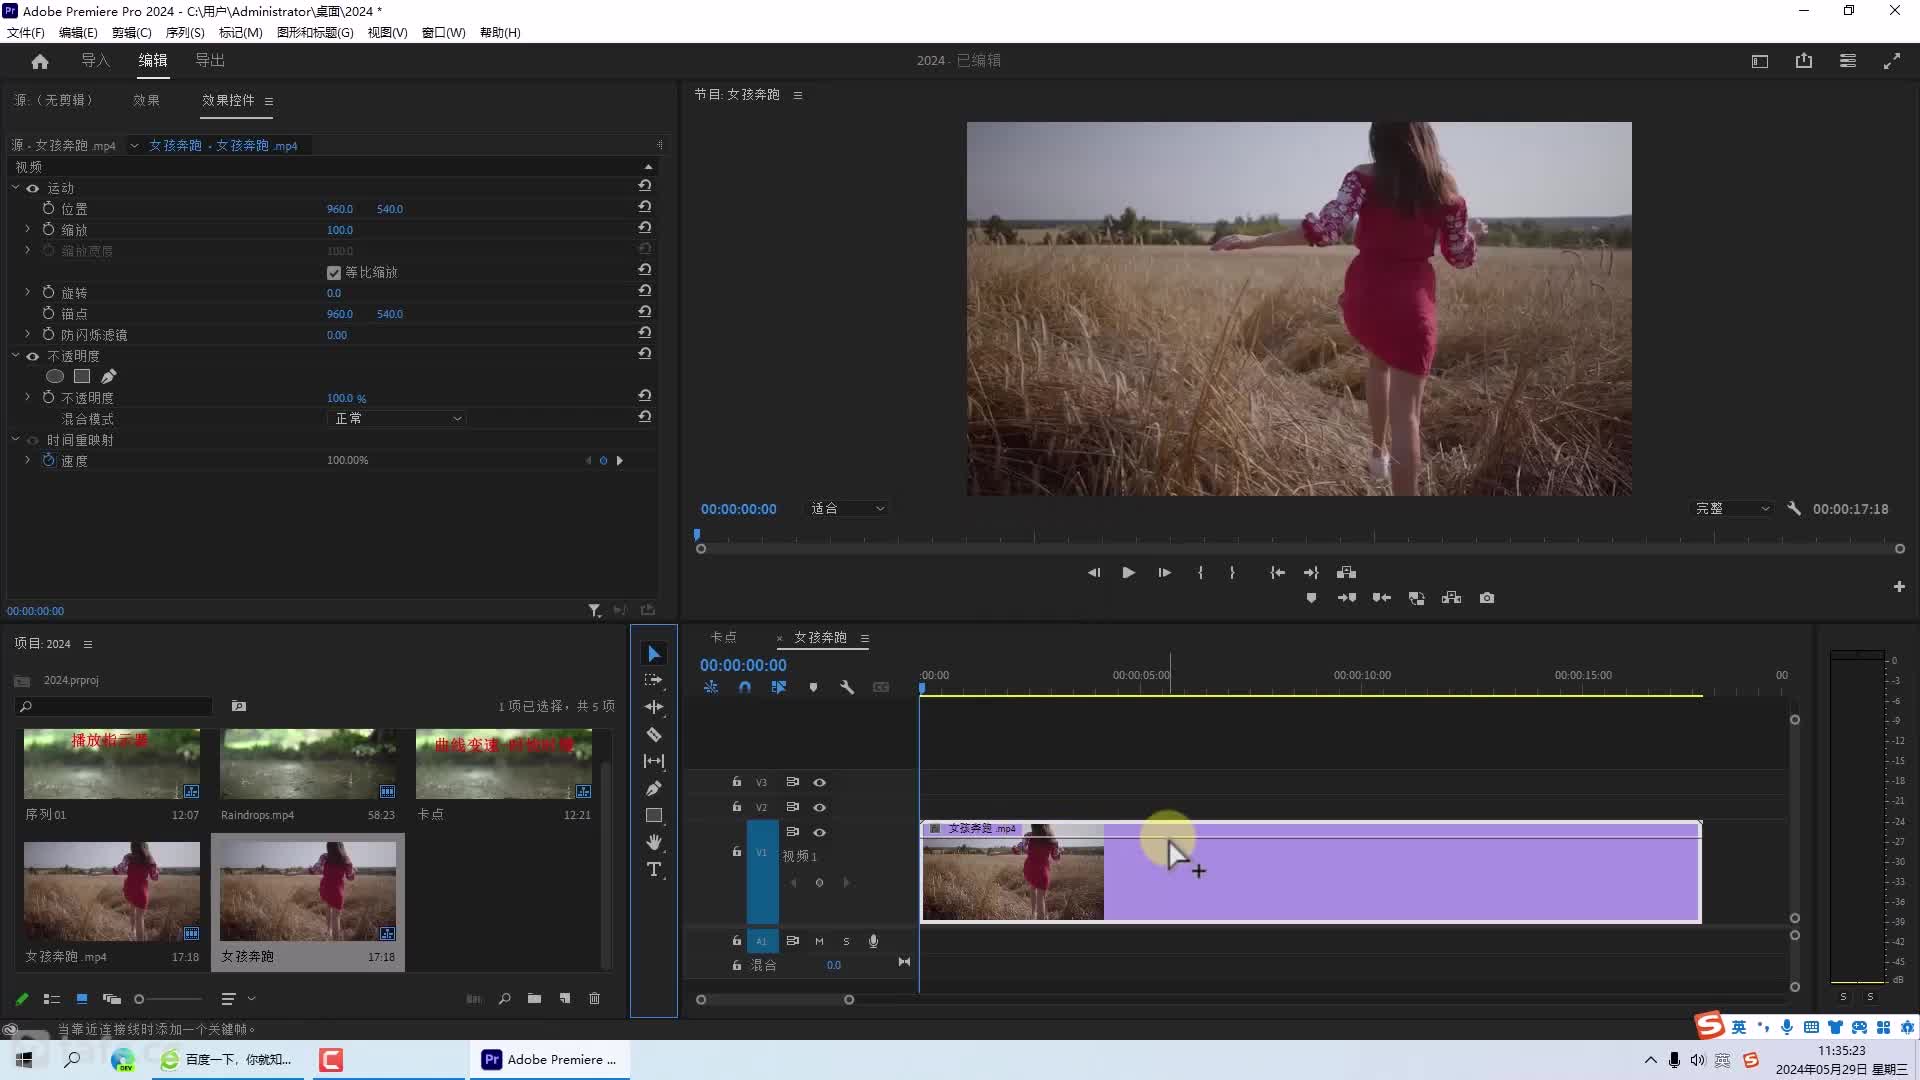The height and width of the screenshot is (1080, 1920).
Task: Lock the V3 track
Action: point(737,782)
